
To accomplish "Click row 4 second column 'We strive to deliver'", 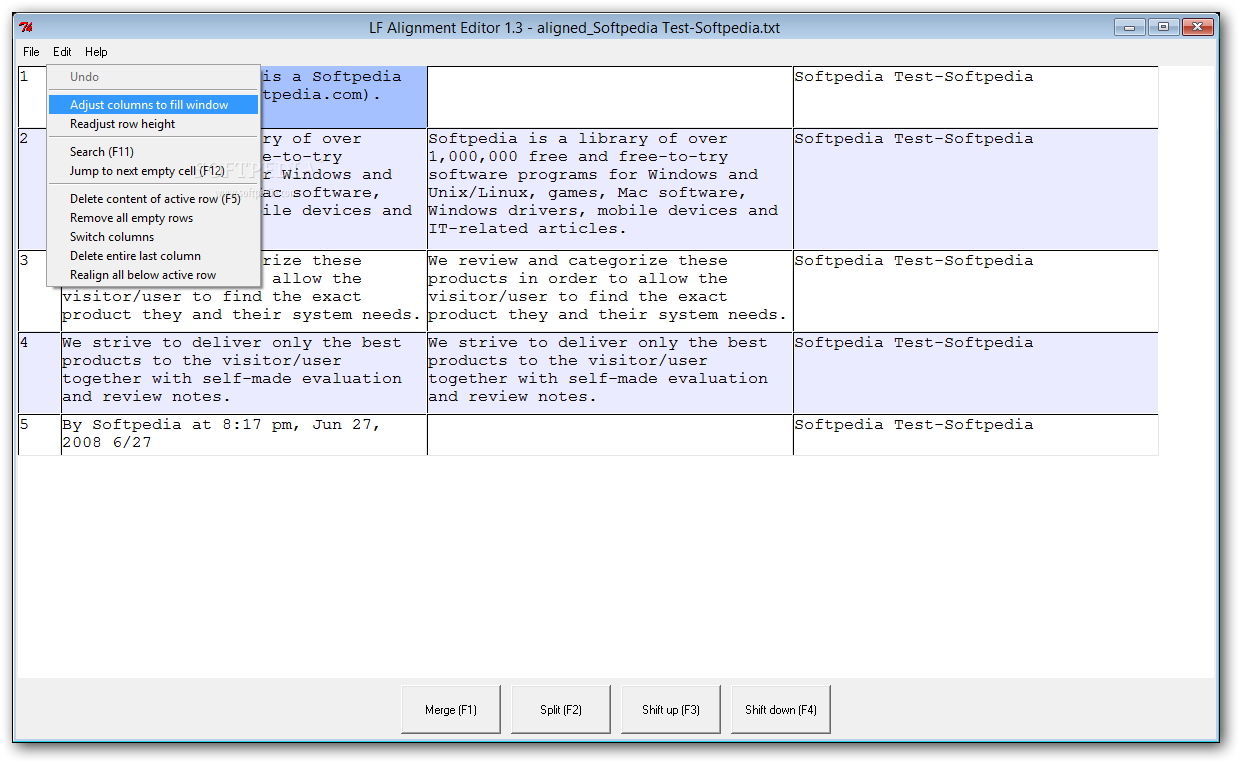I will (610, 373).
